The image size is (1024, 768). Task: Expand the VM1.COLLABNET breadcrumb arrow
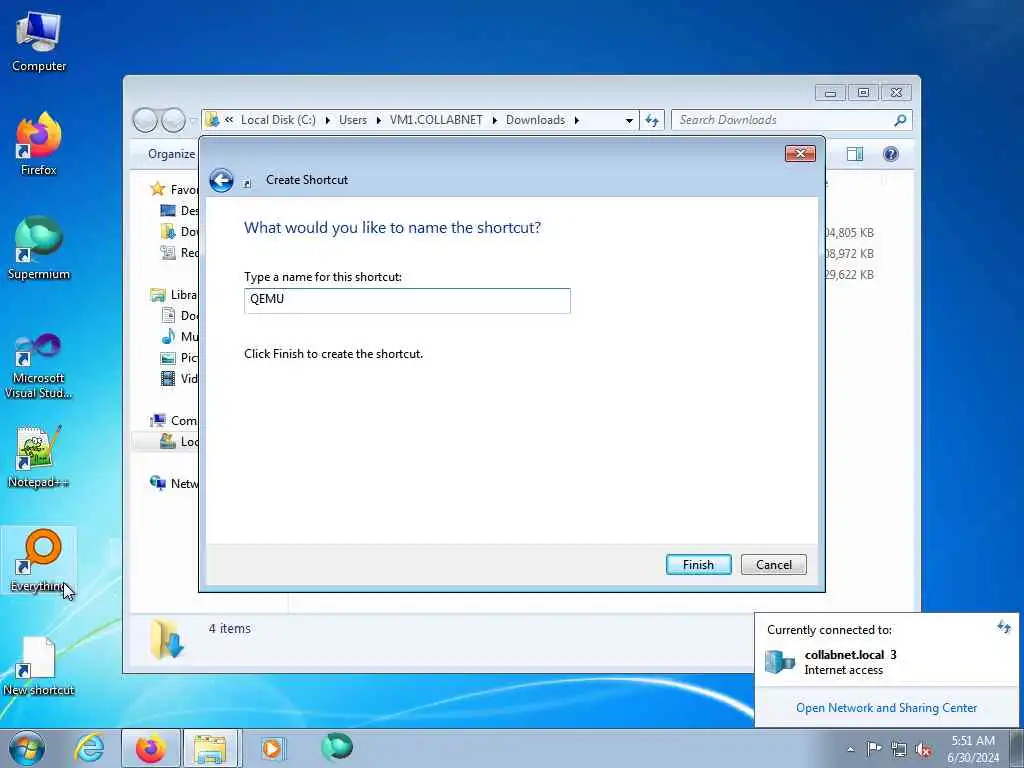[x=494, y=120]
